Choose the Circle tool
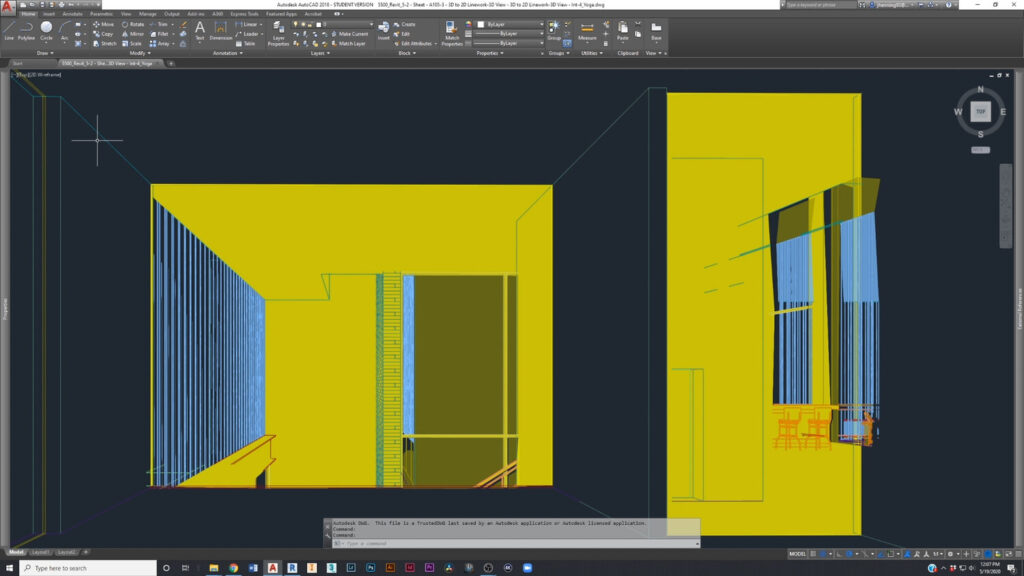The image size is (1024, 576). pyautogui.click(x=46, y=29)
